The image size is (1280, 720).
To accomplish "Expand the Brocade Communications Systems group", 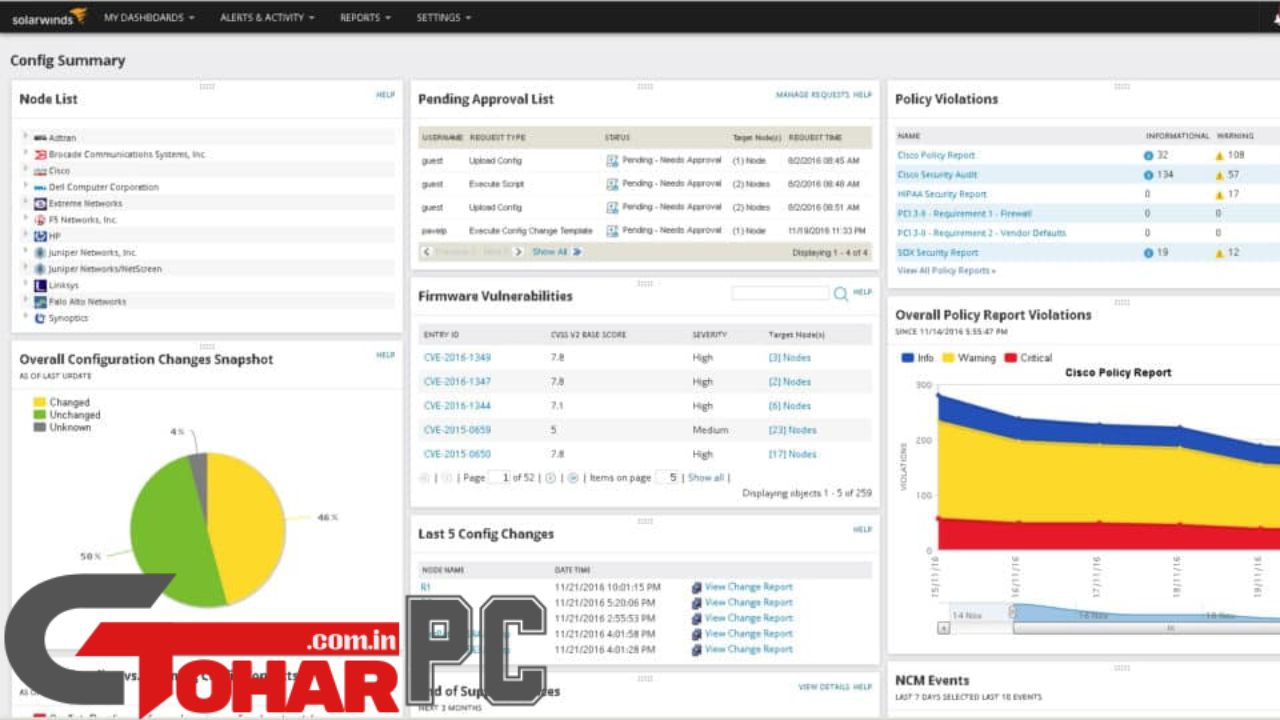I will click(26, 154).
